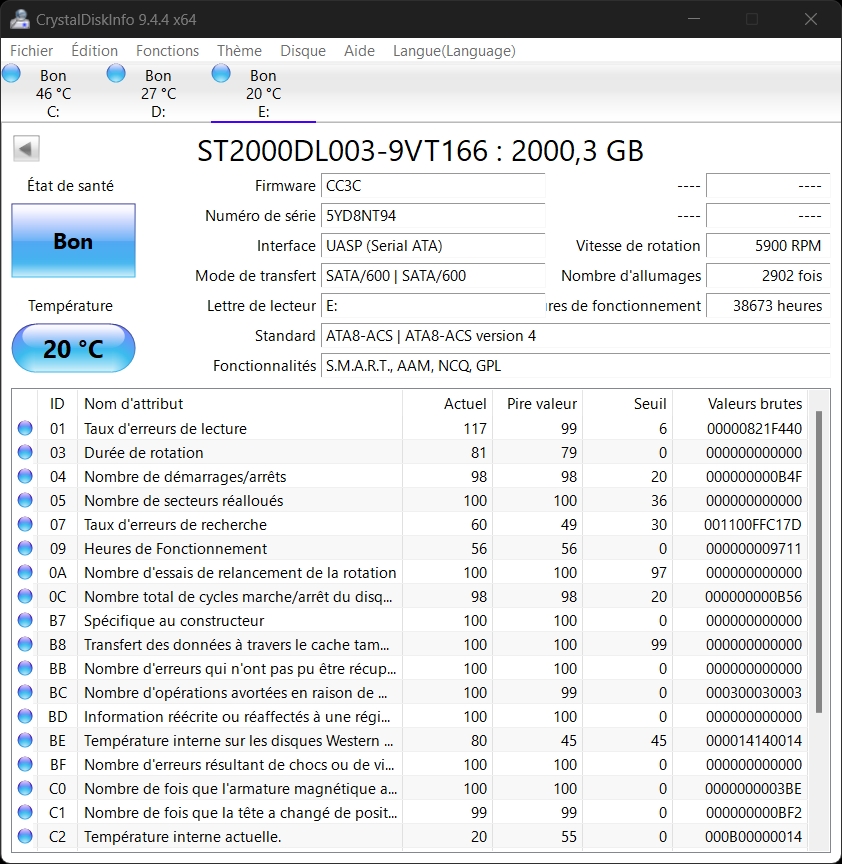Open the Fichier menu
Image resolution: width=842 pixels, height=864 pixels.
click(x=32, y=51)
